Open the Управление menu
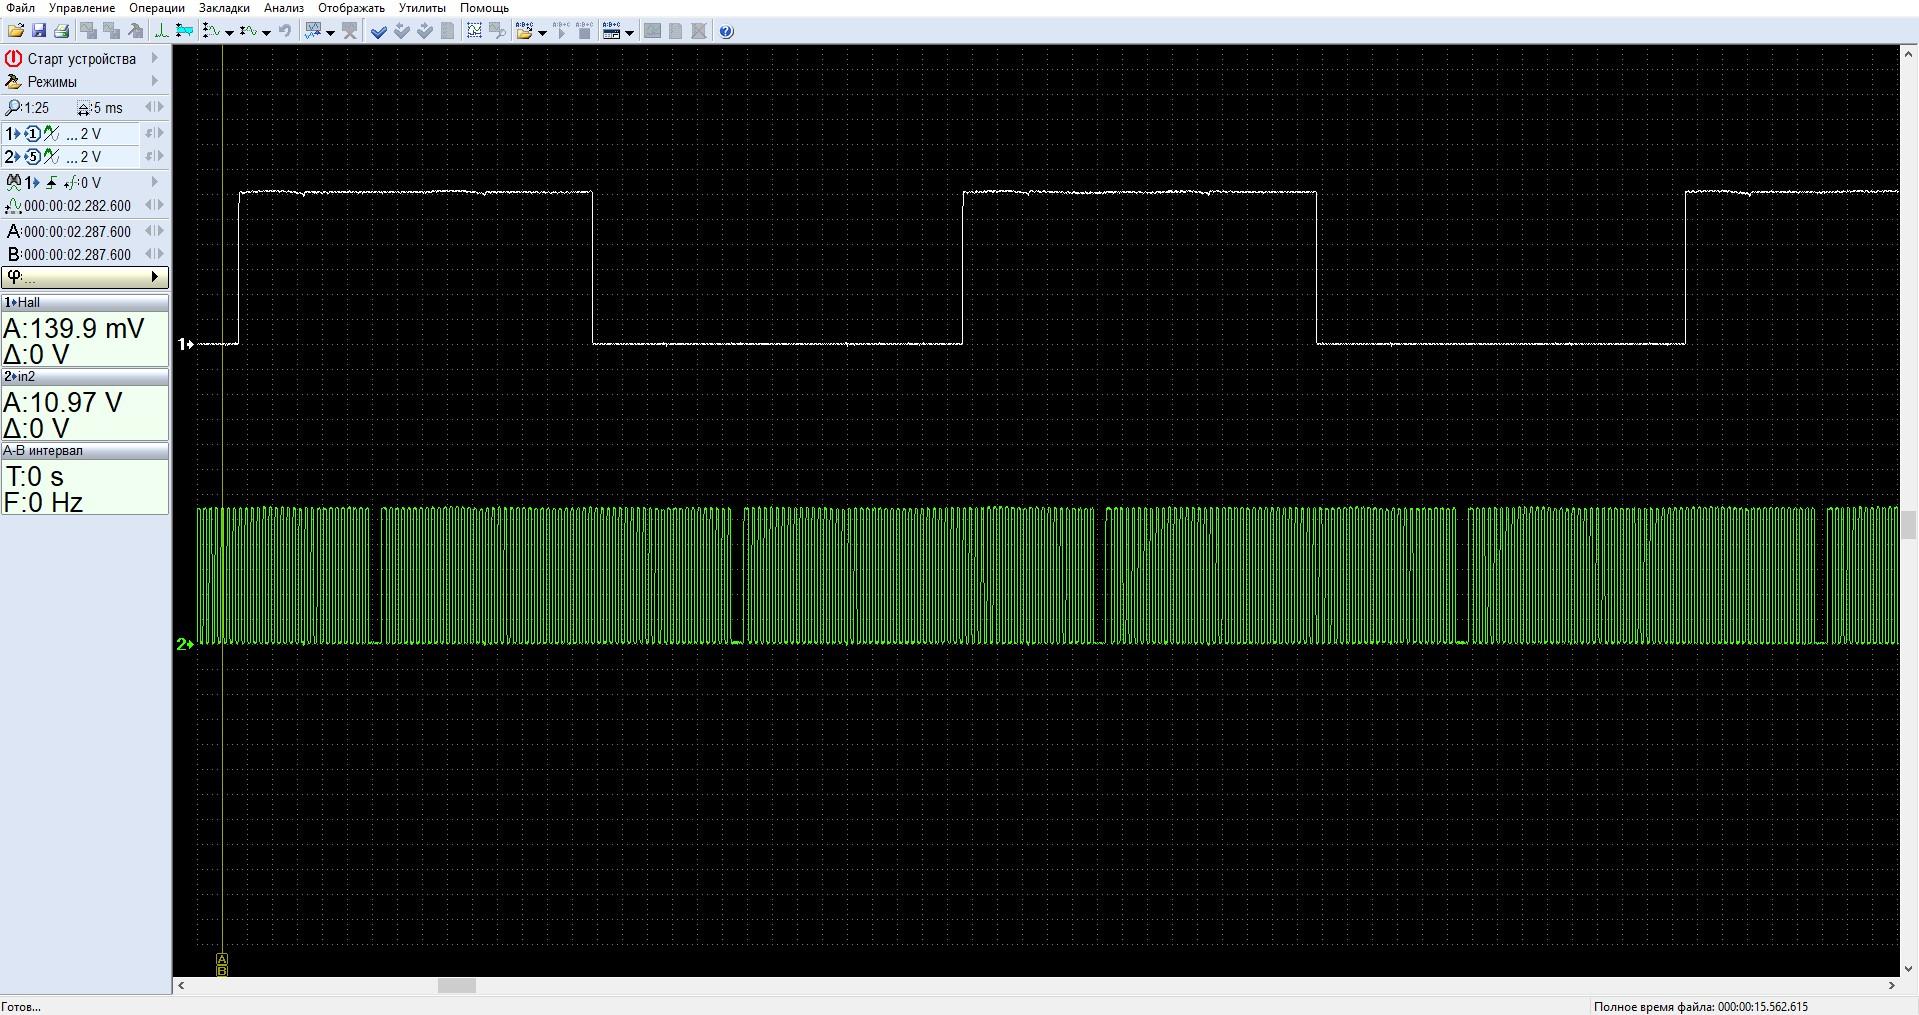The width and height of the screenshot is (1919, 1015). (x=82, y=8)
